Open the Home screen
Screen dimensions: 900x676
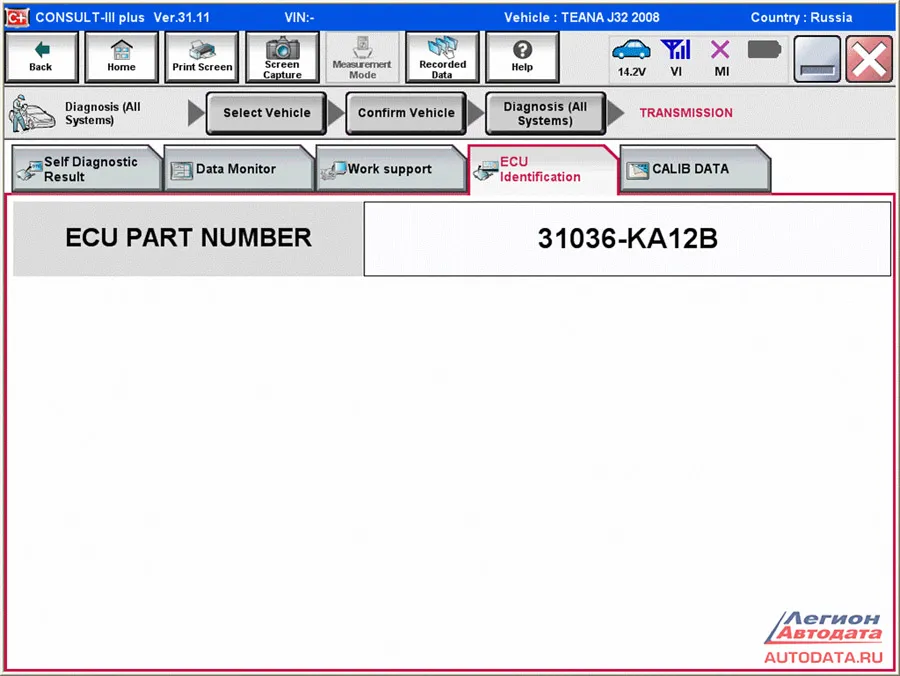[121, 57]
